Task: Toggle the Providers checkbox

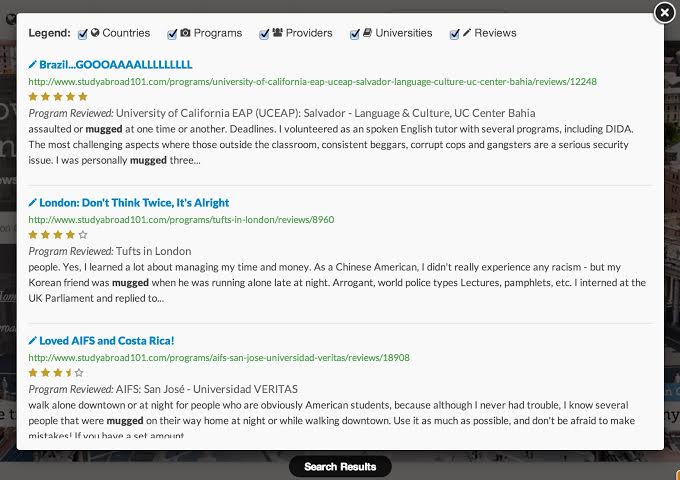Action: point(264,34)
